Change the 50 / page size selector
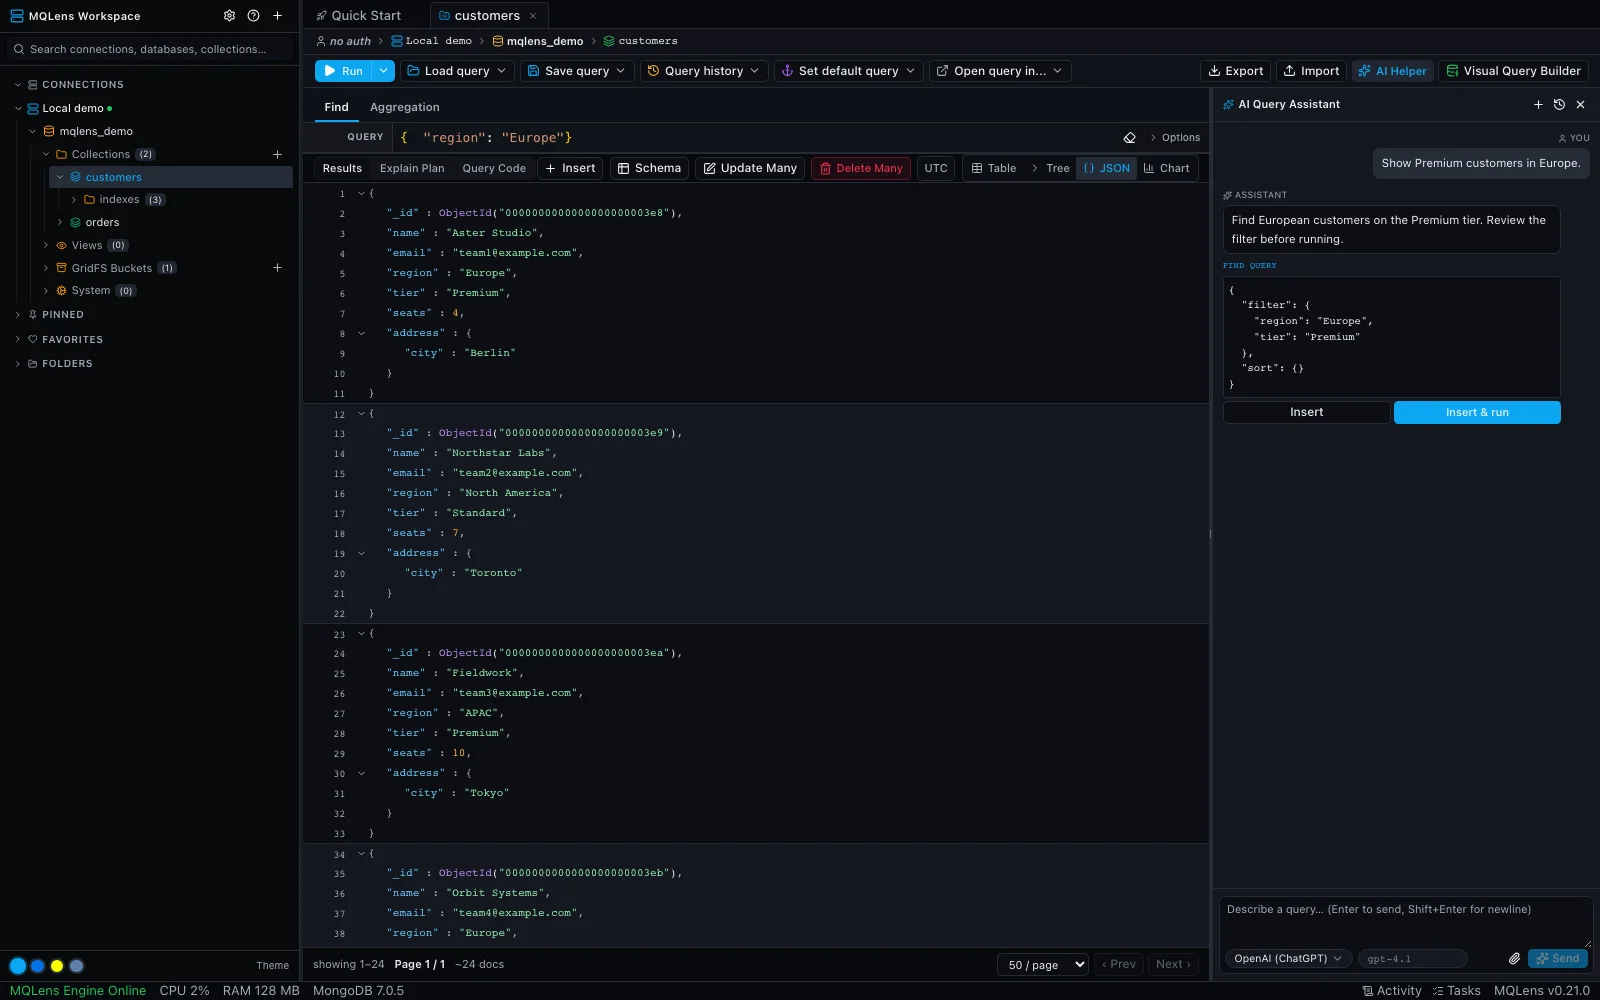Screen dimensions: 1600x1000 pos(1042,964)
